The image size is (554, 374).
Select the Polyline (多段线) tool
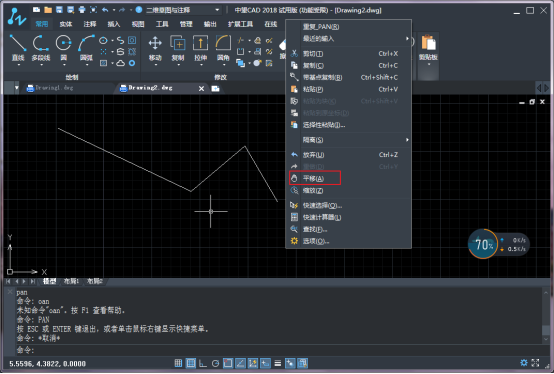(41, 48)
